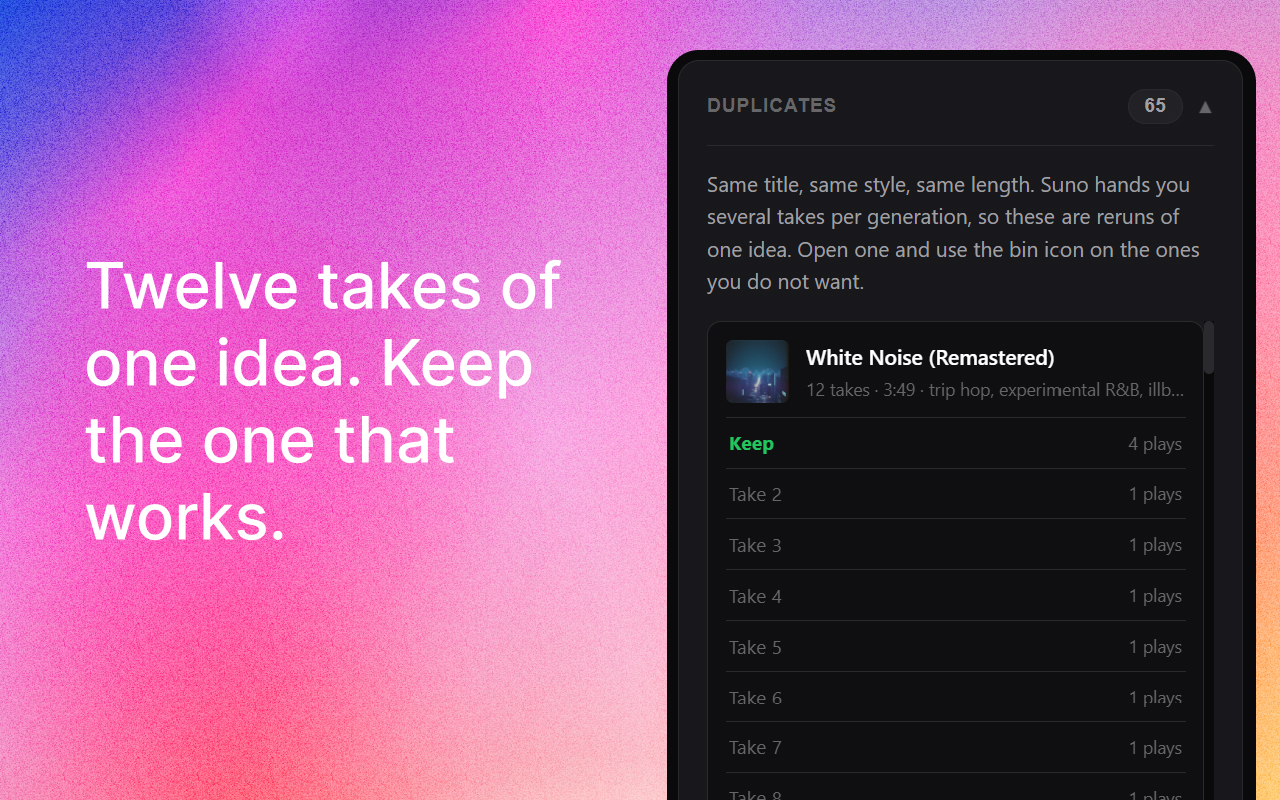Screen dimensions: 1280x800
Task: Select the White Noise (Remastered) title
Action: 930,358
